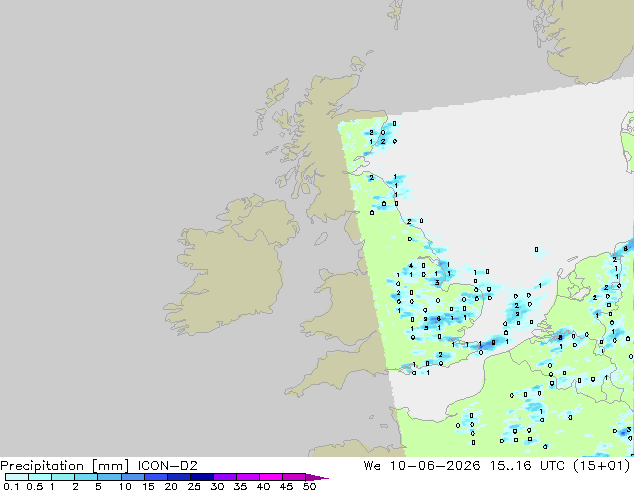Image resolution: width=634 pixels, height=490 pixels.
Task: Click the value 4 rainfall label over England
Action: pyautogui.click(x=411, y=266)
